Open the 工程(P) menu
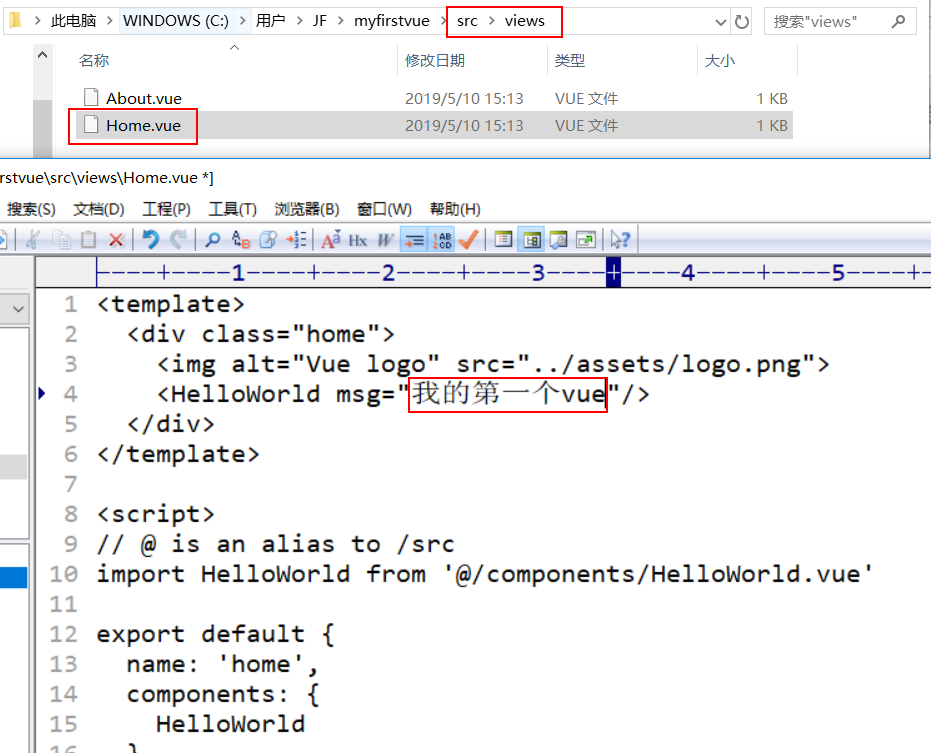This screenshot has width=931, height=753. [166, 209]
